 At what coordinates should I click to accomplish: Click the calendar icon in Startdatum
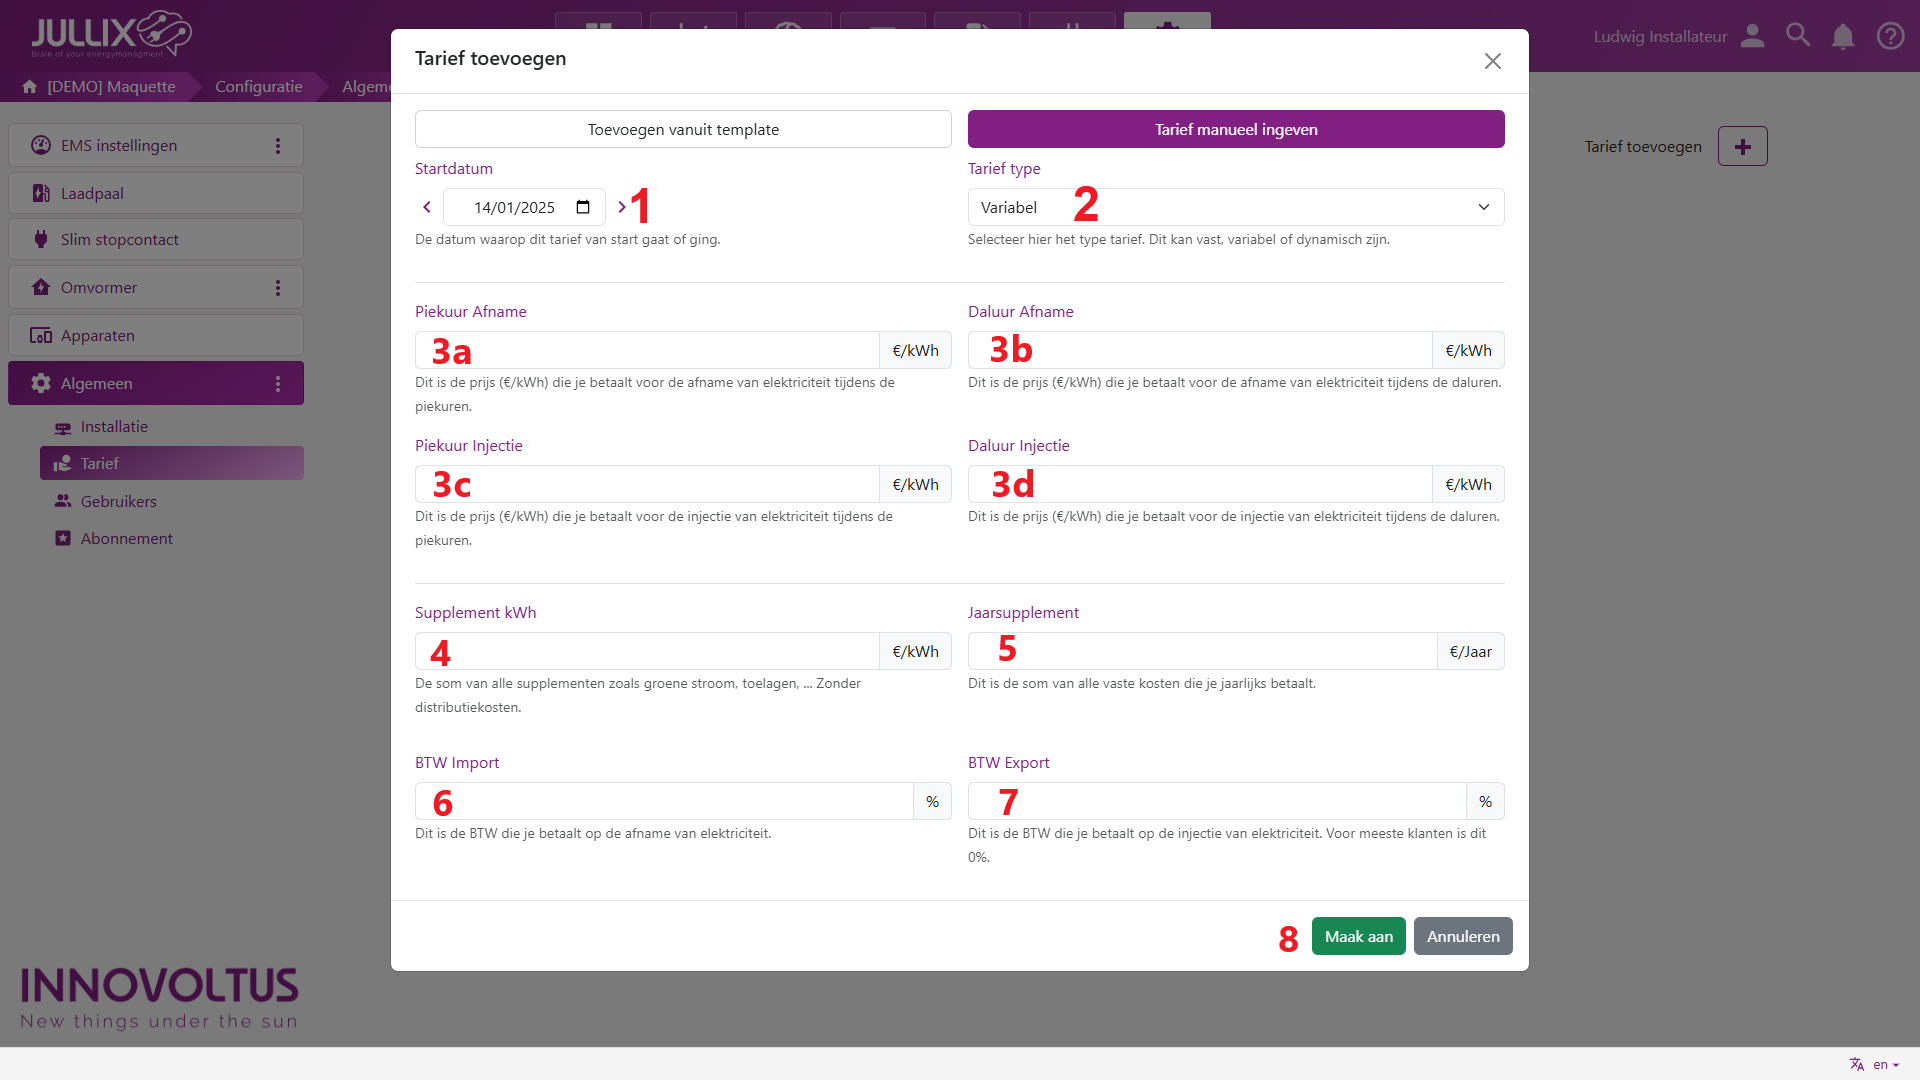[583, 207]
